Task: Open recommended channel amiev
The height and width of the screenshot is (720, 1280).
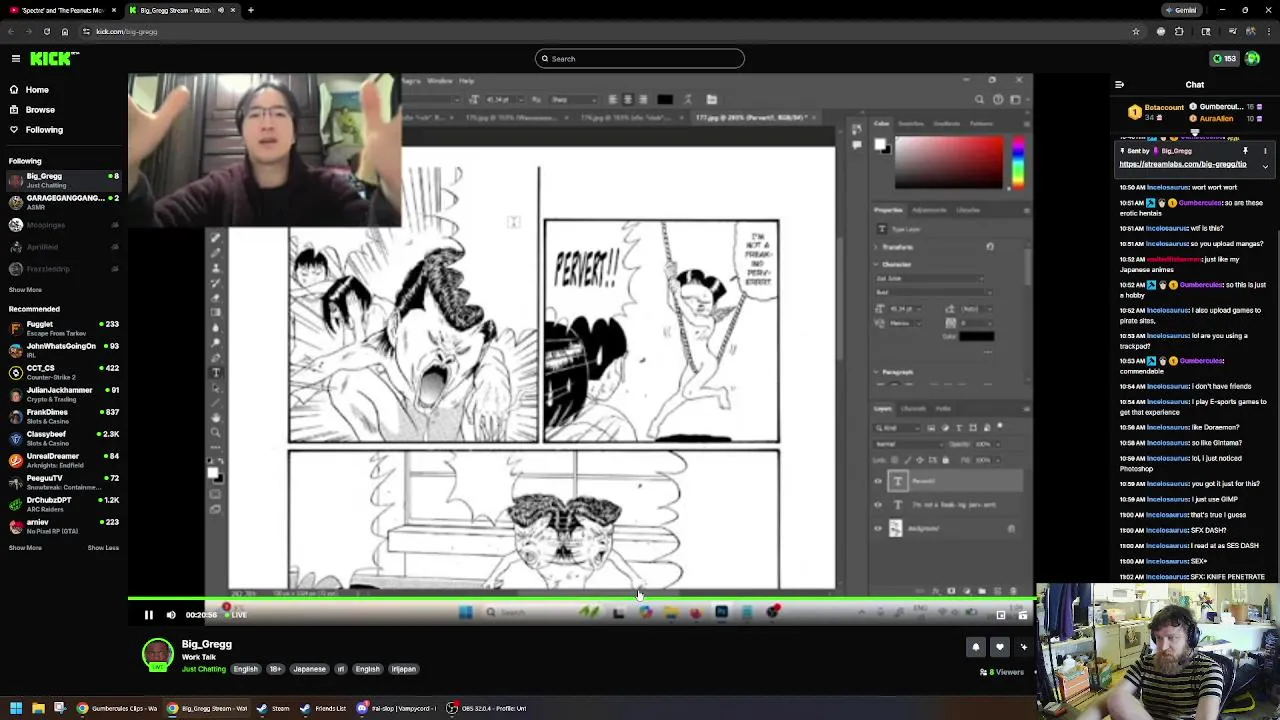Action: [62, 526]
